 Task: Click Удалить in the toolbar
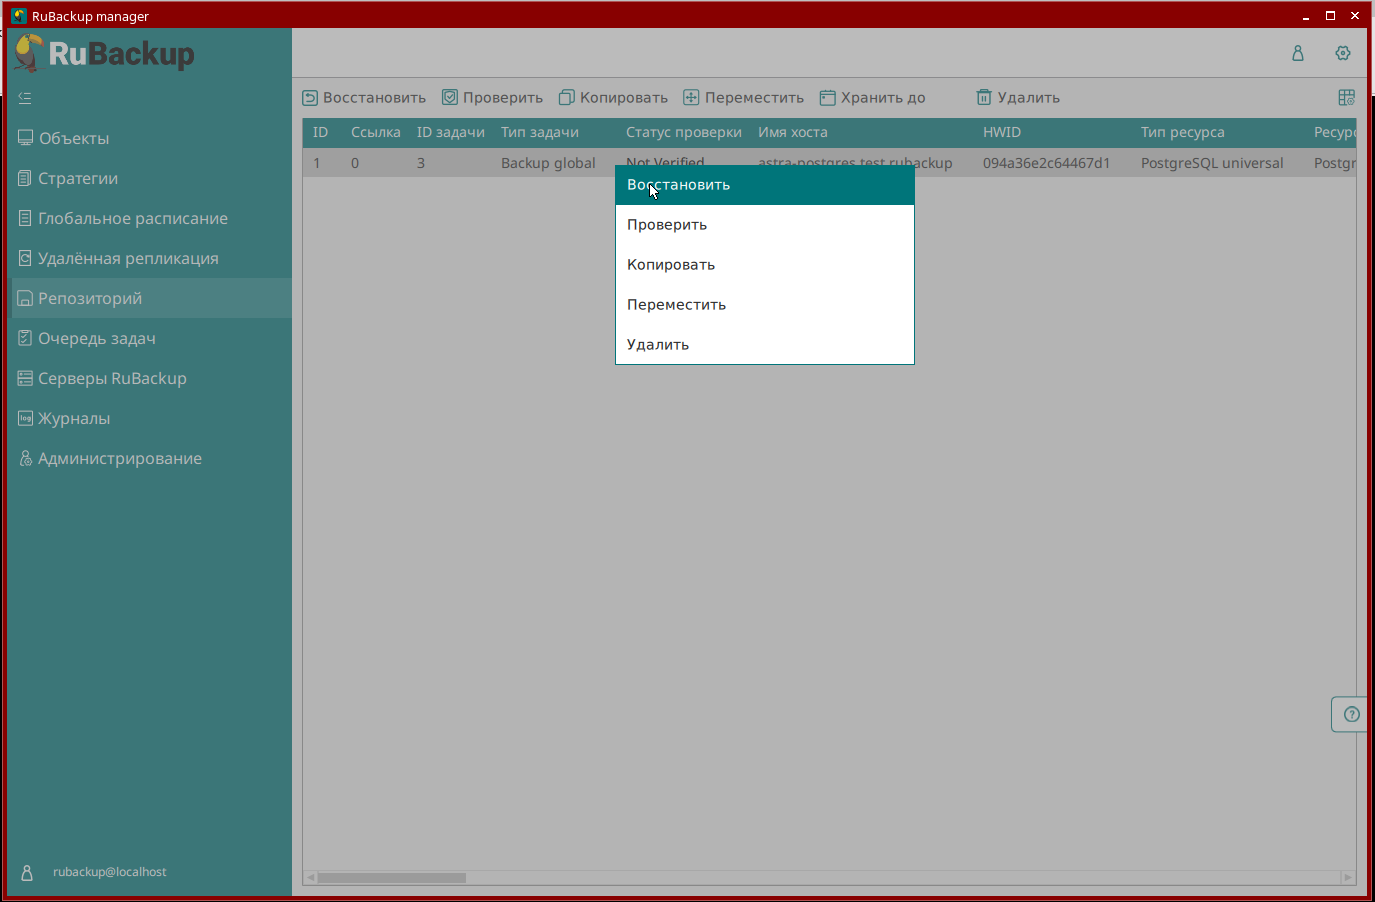point(1018,98)
